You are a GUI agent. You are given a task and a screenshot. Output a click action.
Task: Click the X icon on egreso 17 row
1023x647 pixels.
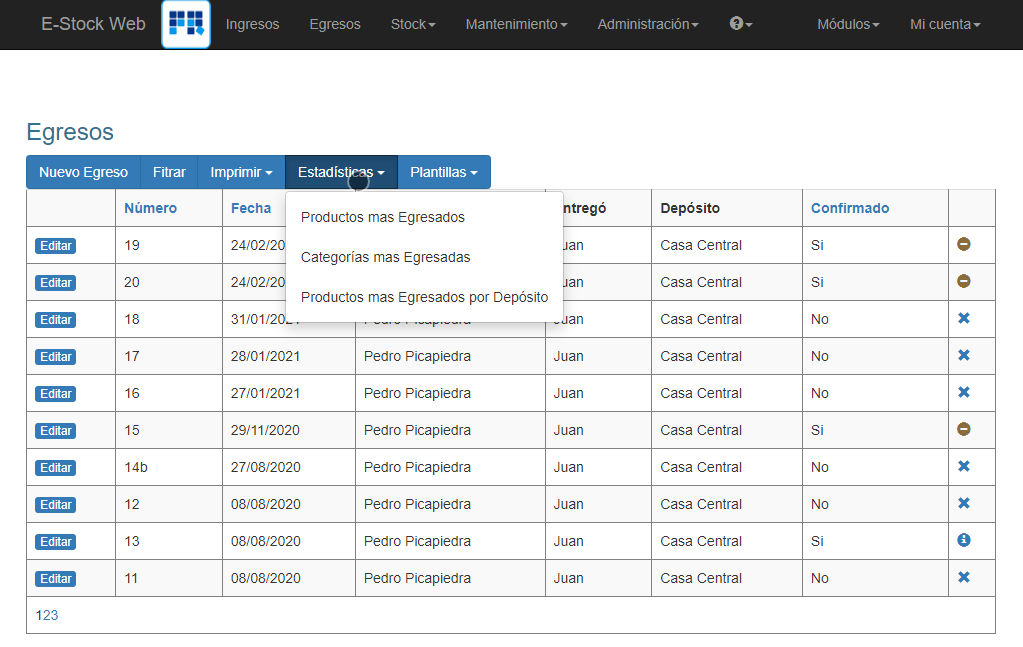click(x=963, y=355)
